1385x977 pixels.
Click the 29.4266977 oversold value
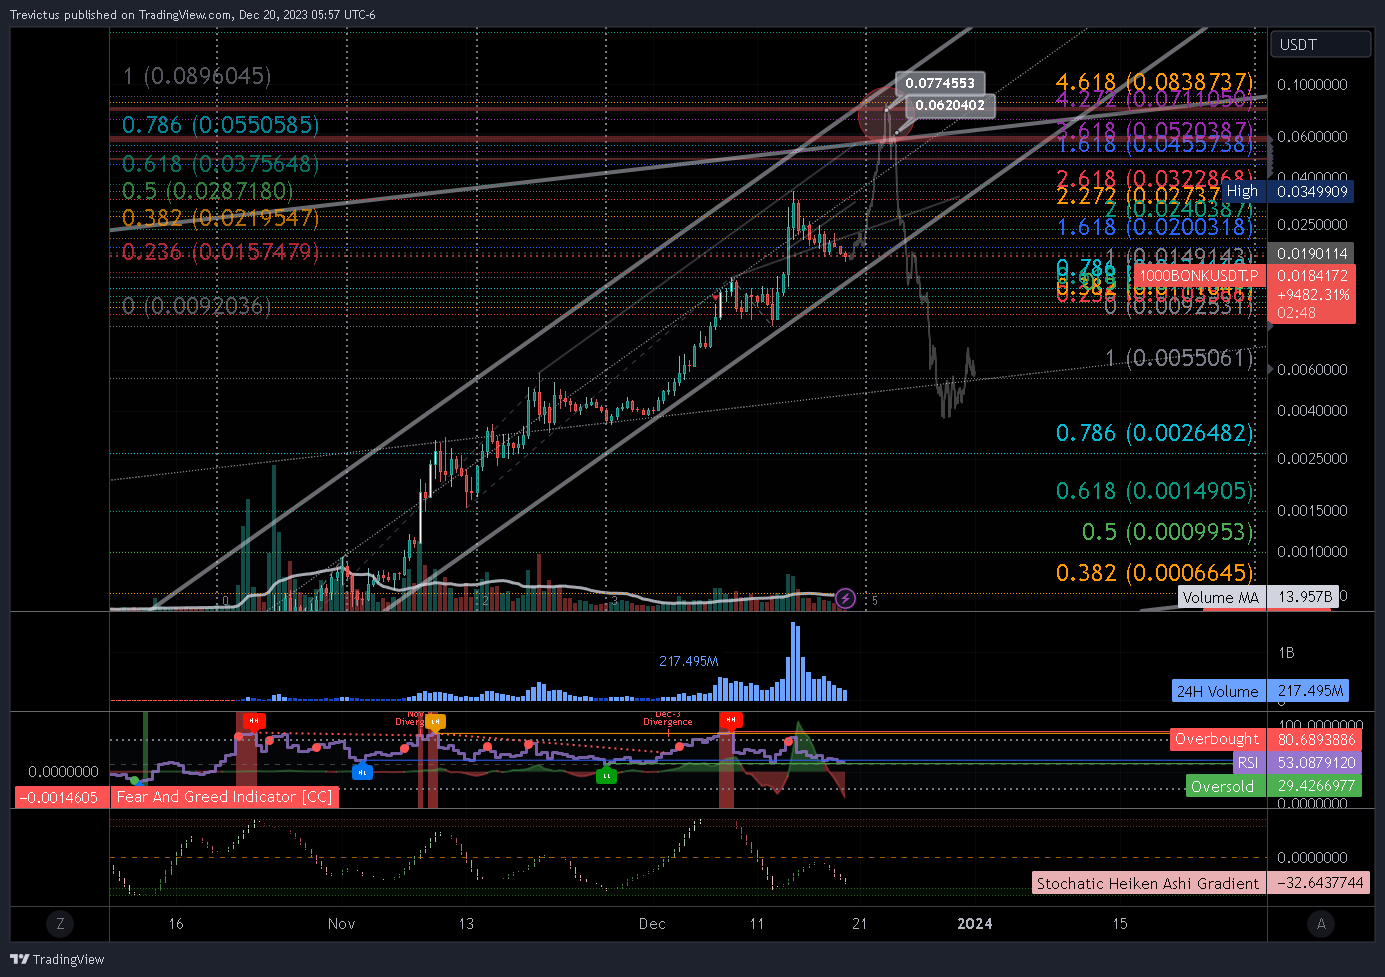point(1315,786)
